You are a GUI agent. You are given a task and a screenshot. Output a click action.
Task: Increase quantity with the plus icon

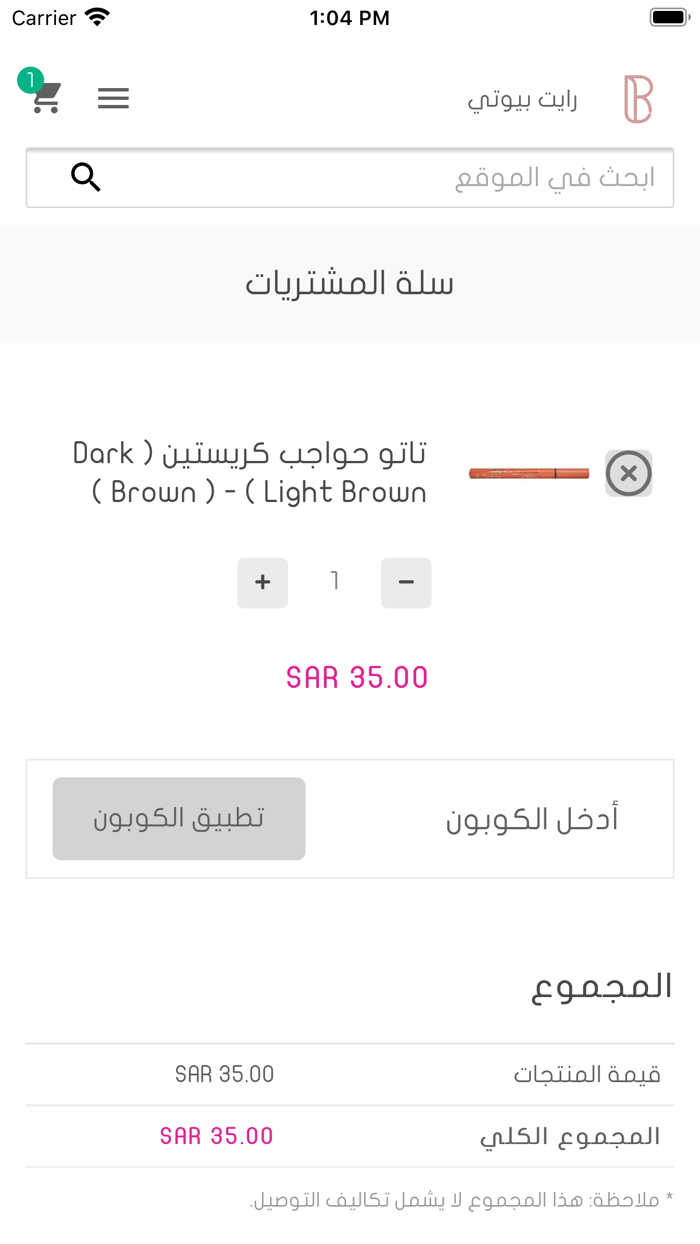[262, 582]
